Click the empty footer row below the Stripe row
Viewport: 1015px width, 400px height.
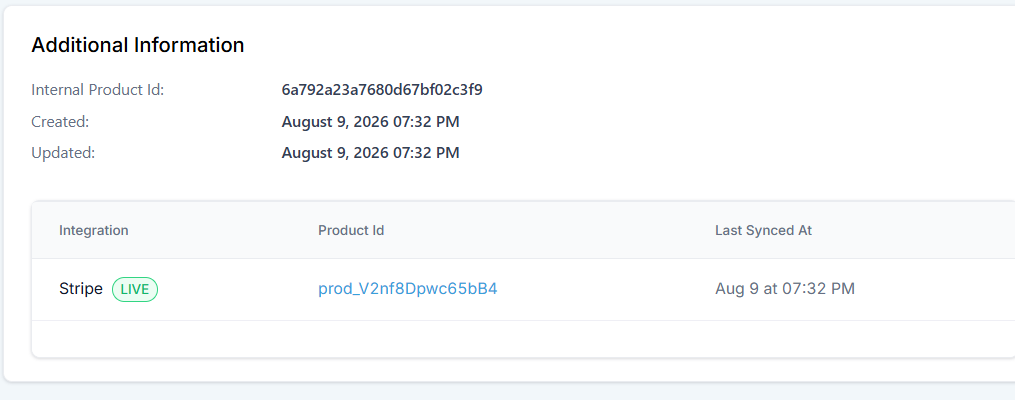(x=523, y=339)
